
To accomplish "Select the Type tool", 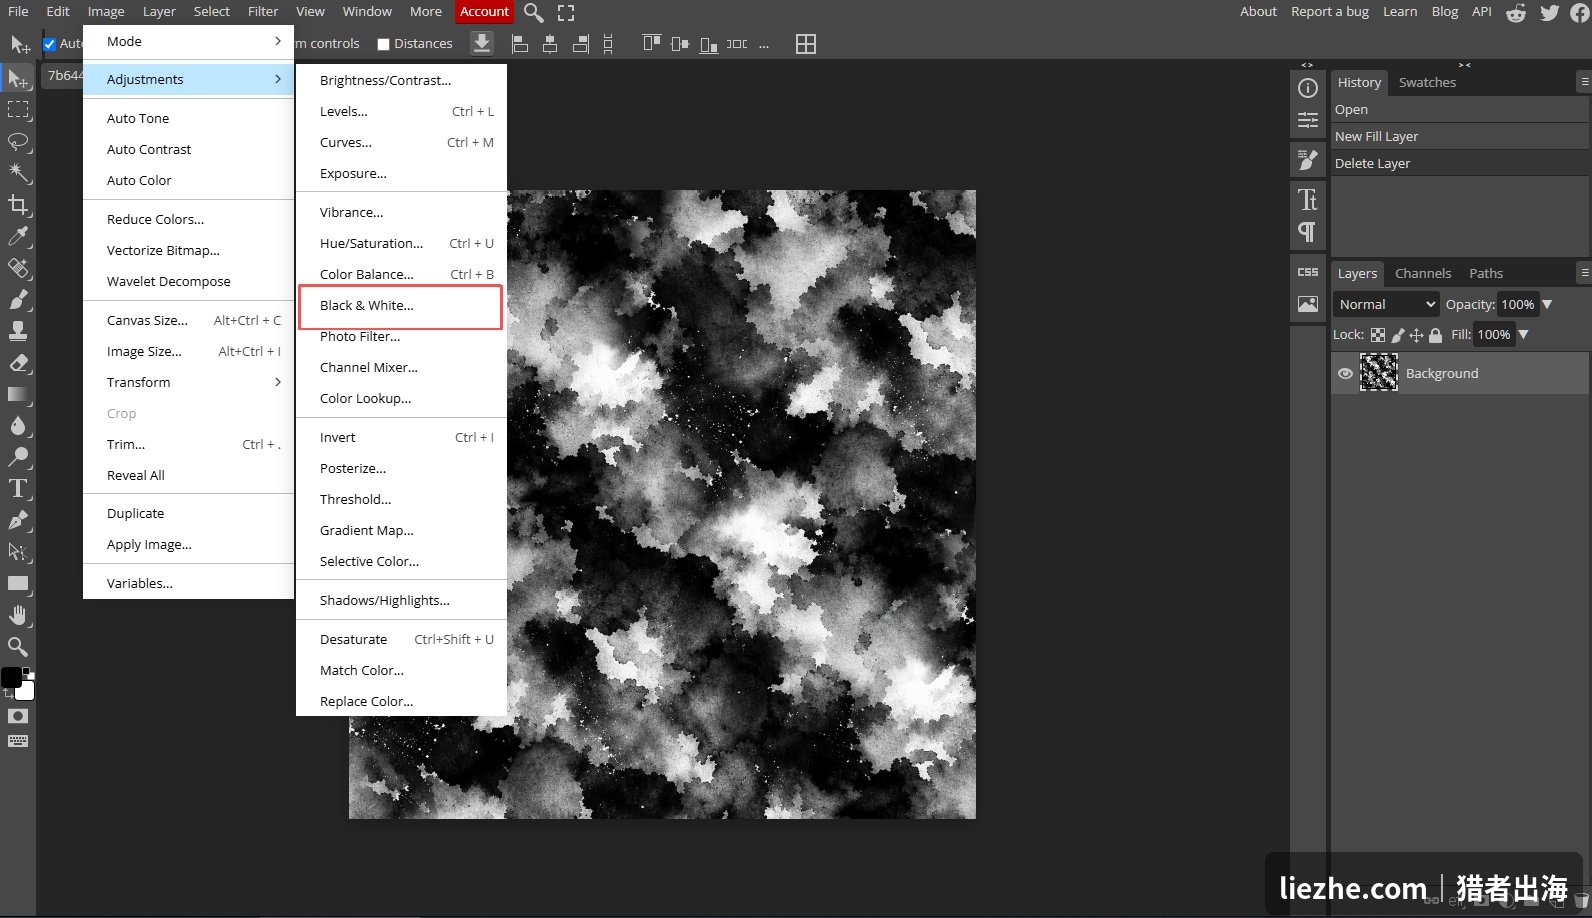I will (x=18, y=489).
